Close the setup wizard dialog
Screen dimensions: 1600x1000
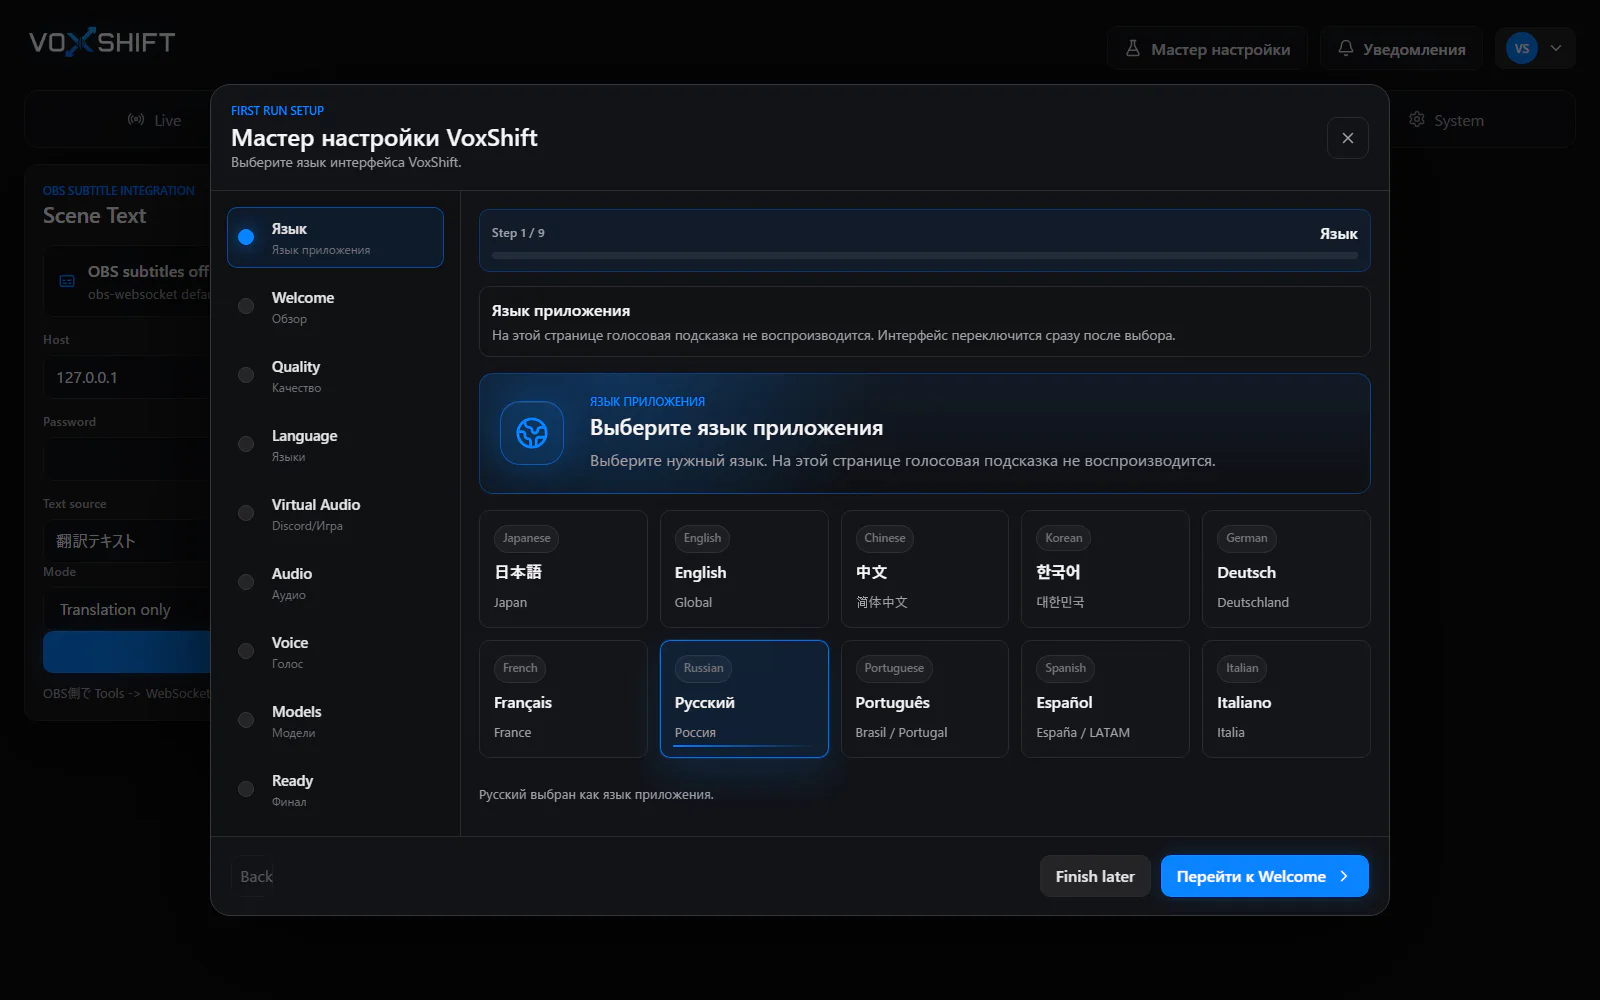pyautogui.click(x=1348, y=138)
